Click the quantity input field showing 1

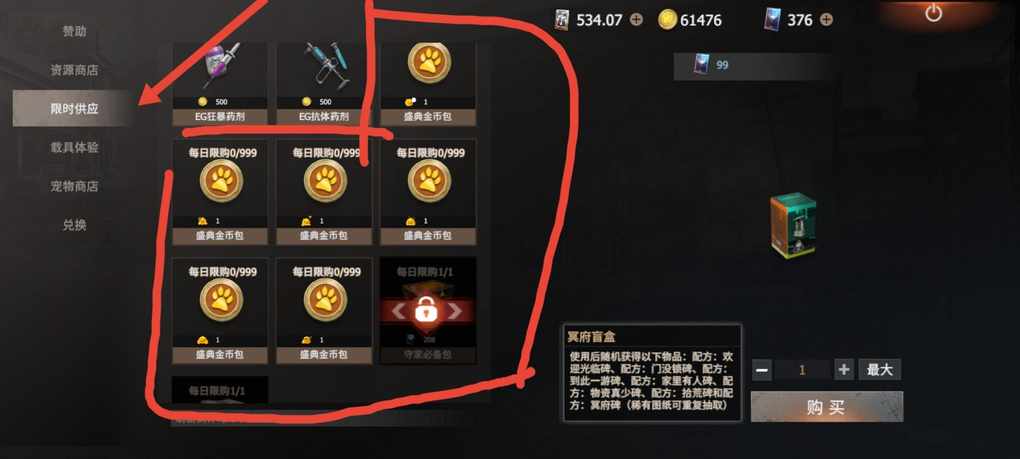pos(803,370)
